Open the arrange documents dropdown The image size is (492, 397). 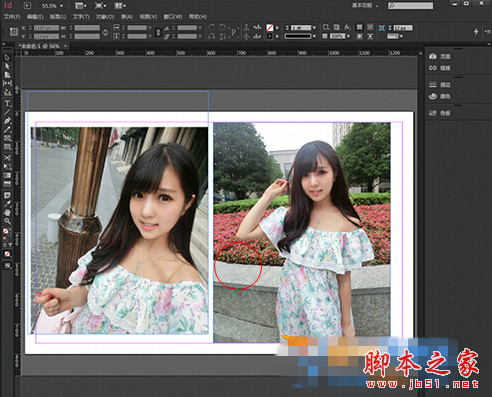pos(120,6)
